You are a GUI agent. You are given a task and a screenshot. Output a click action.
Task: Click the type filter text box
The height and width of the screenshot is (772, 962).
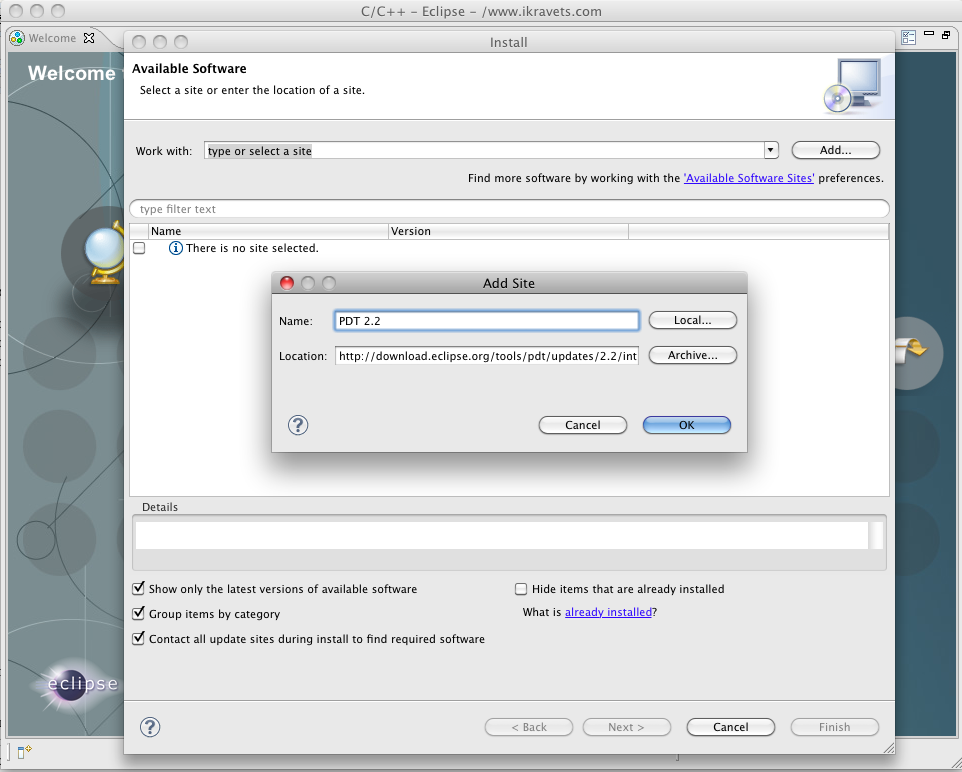509,209
